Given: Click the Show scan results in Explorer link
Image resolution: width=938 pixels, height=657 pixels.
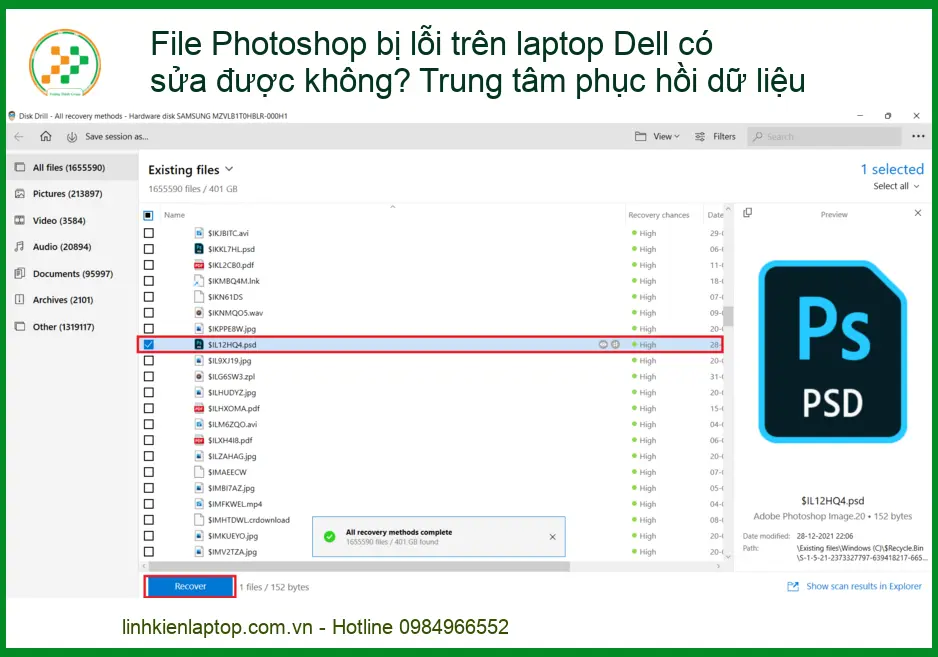Looking at the screenshot, I should [863, 587].
